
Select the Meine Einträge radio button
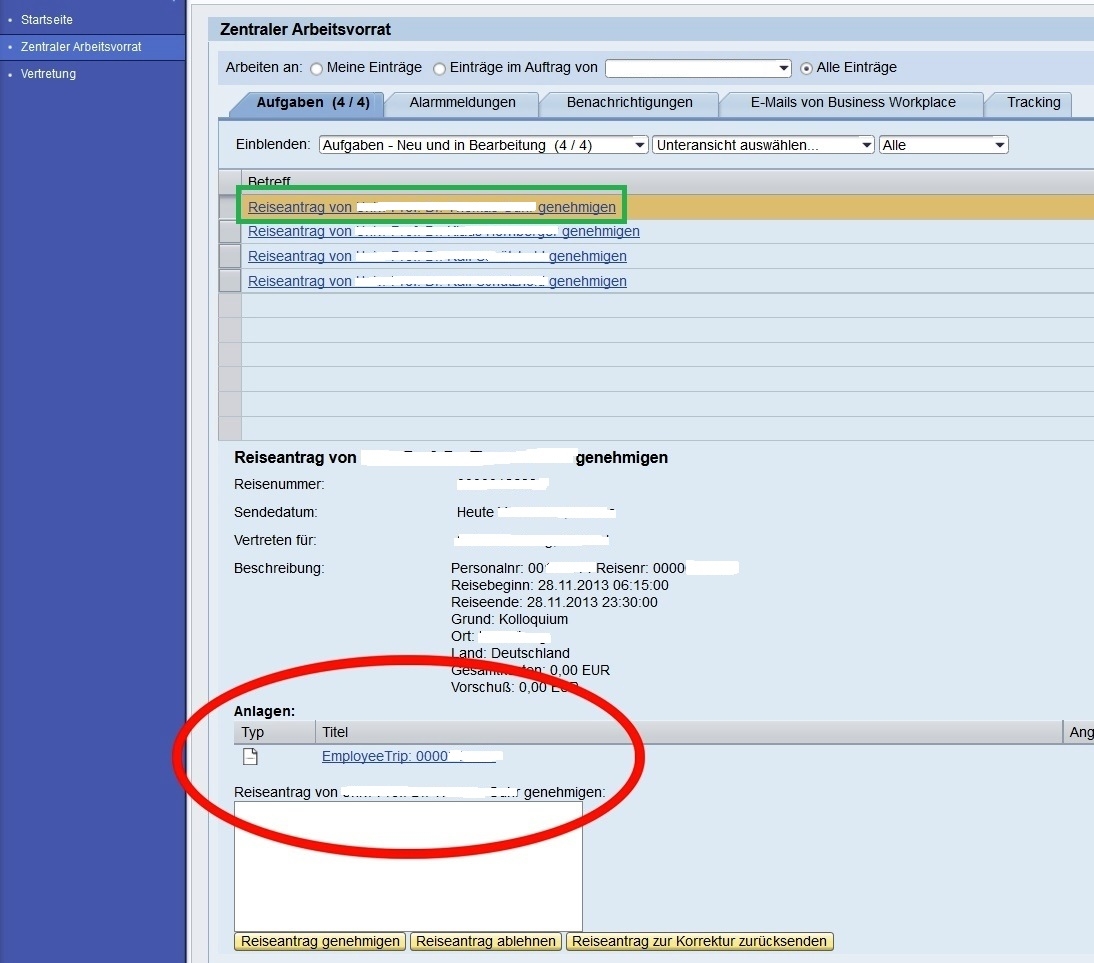[317, 69]
